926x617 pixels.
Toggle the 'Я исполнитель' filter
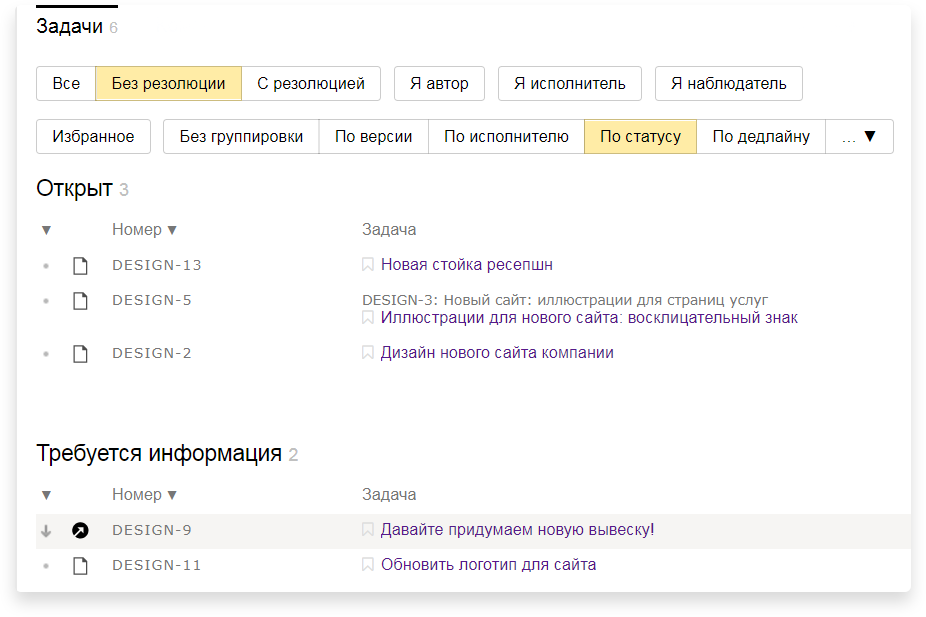(569, 83)
